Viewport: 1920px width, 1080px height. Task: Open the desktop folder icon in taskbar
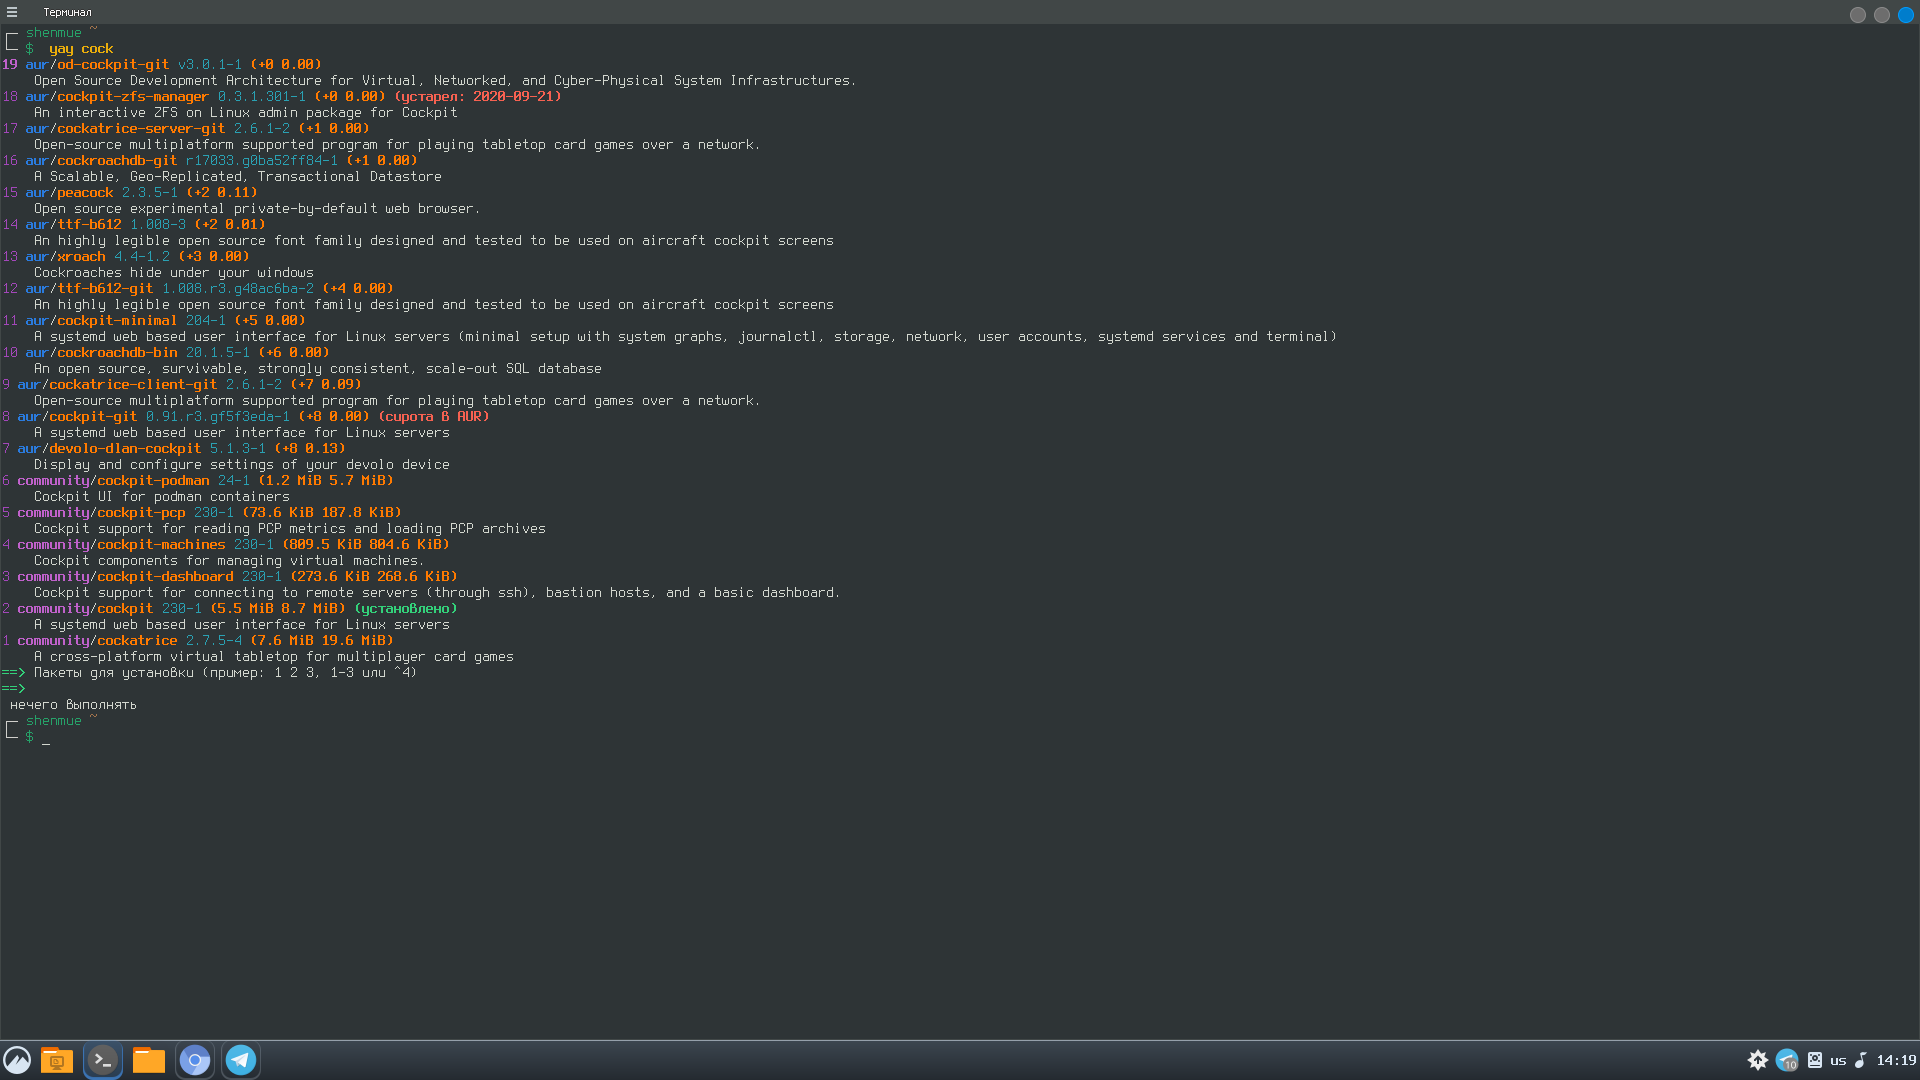click(57, 1060)
